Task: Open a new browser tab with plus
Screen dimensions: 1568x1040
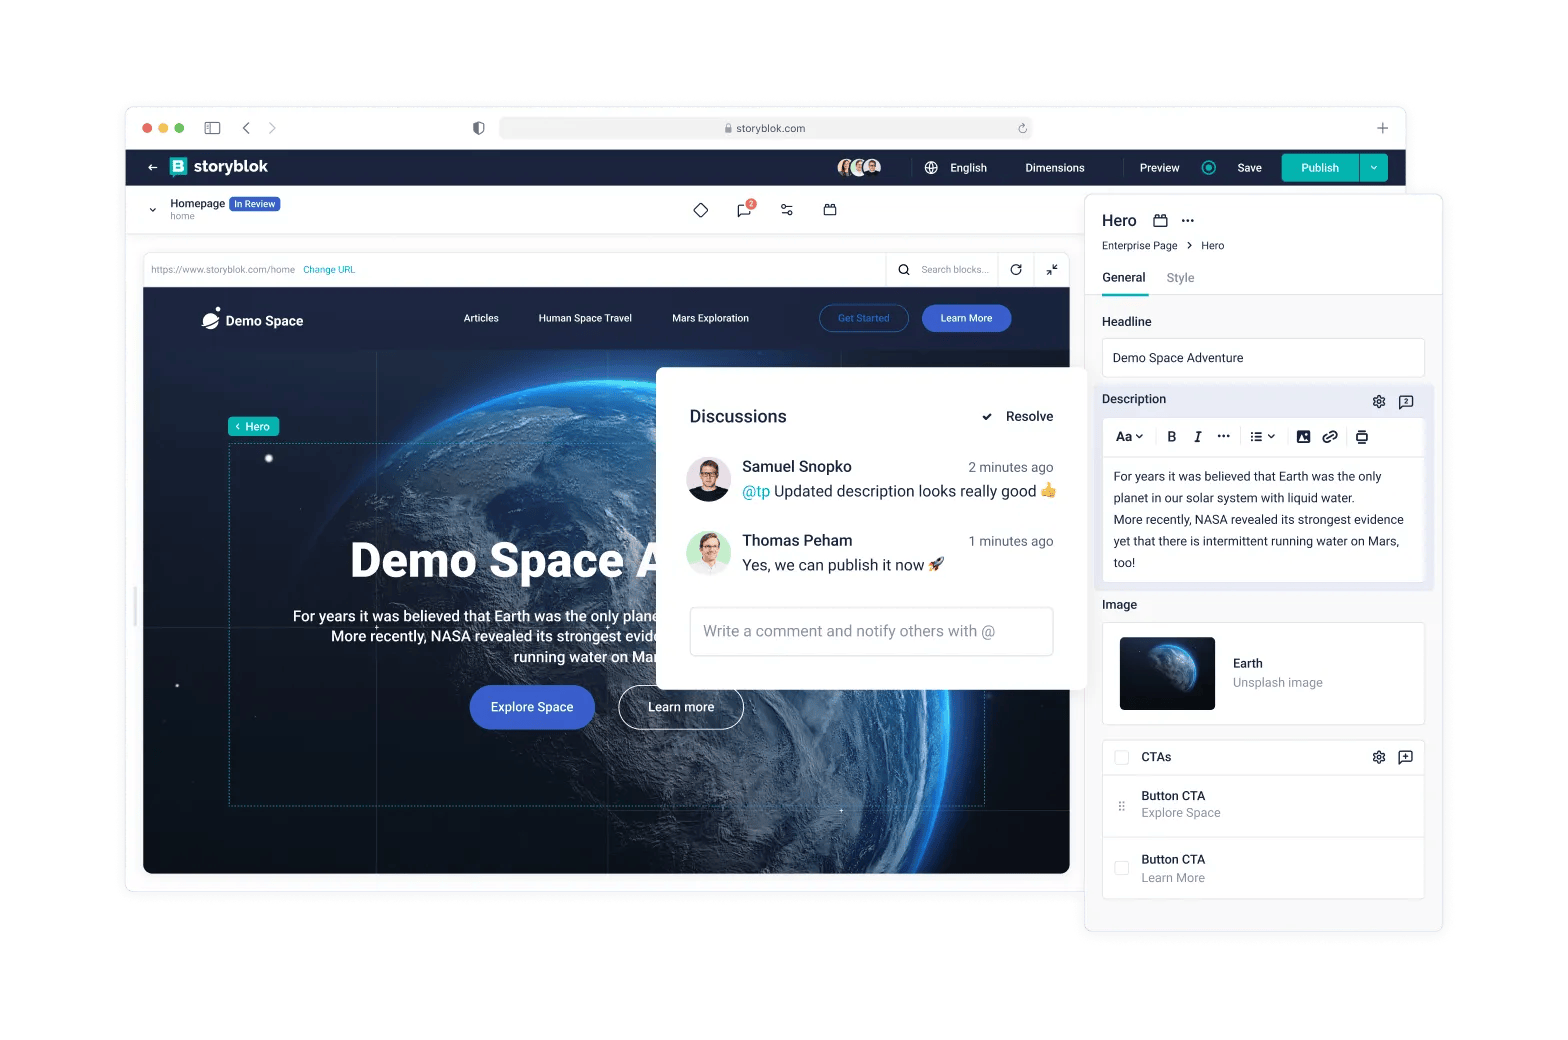Action: pos(1382,128)
